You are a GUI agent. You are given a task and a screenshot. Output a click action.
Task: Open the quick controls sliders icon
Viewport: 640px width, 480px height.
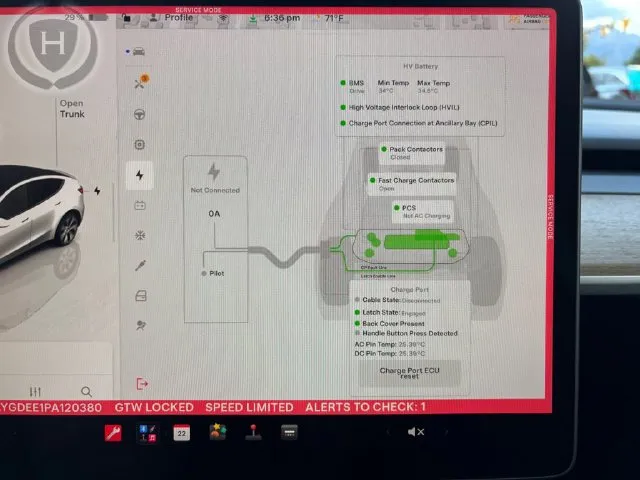36,392
